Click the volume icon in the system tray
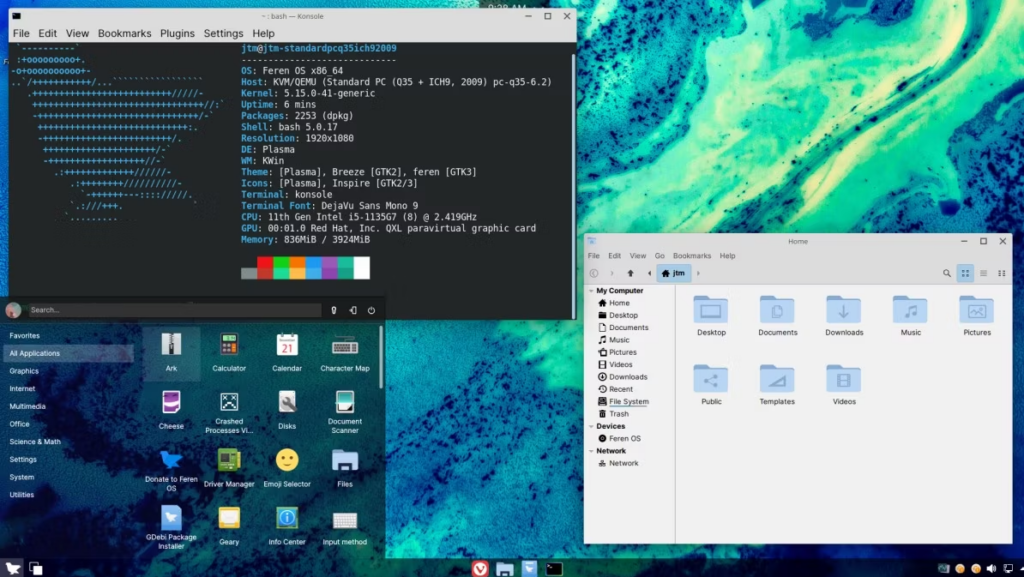 tap(991, 569)
